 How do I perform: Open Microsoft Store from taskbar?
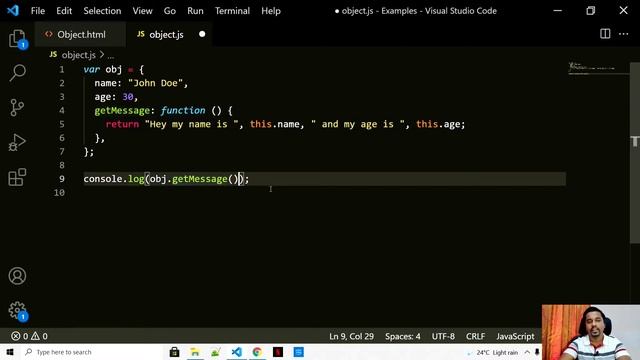tap(174, 352)
